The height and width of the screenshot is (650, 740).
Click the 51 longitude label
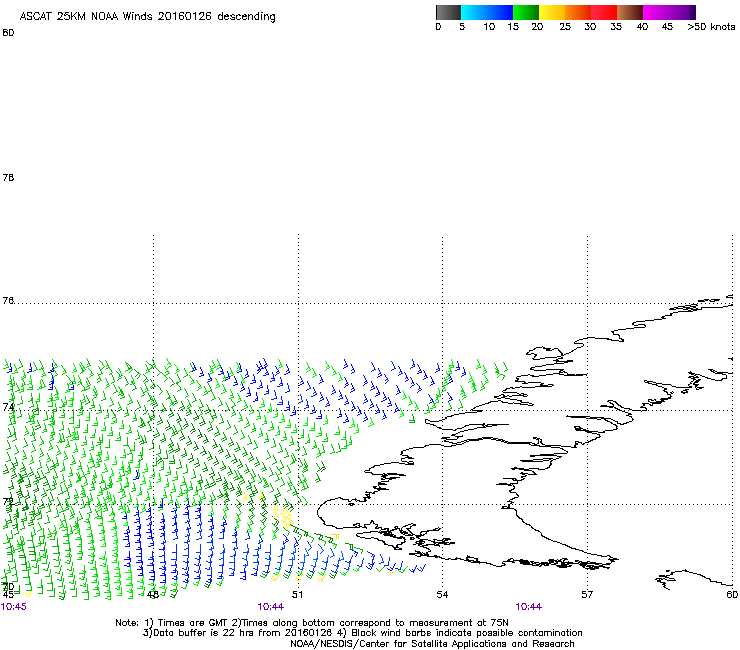pos(297,595)
